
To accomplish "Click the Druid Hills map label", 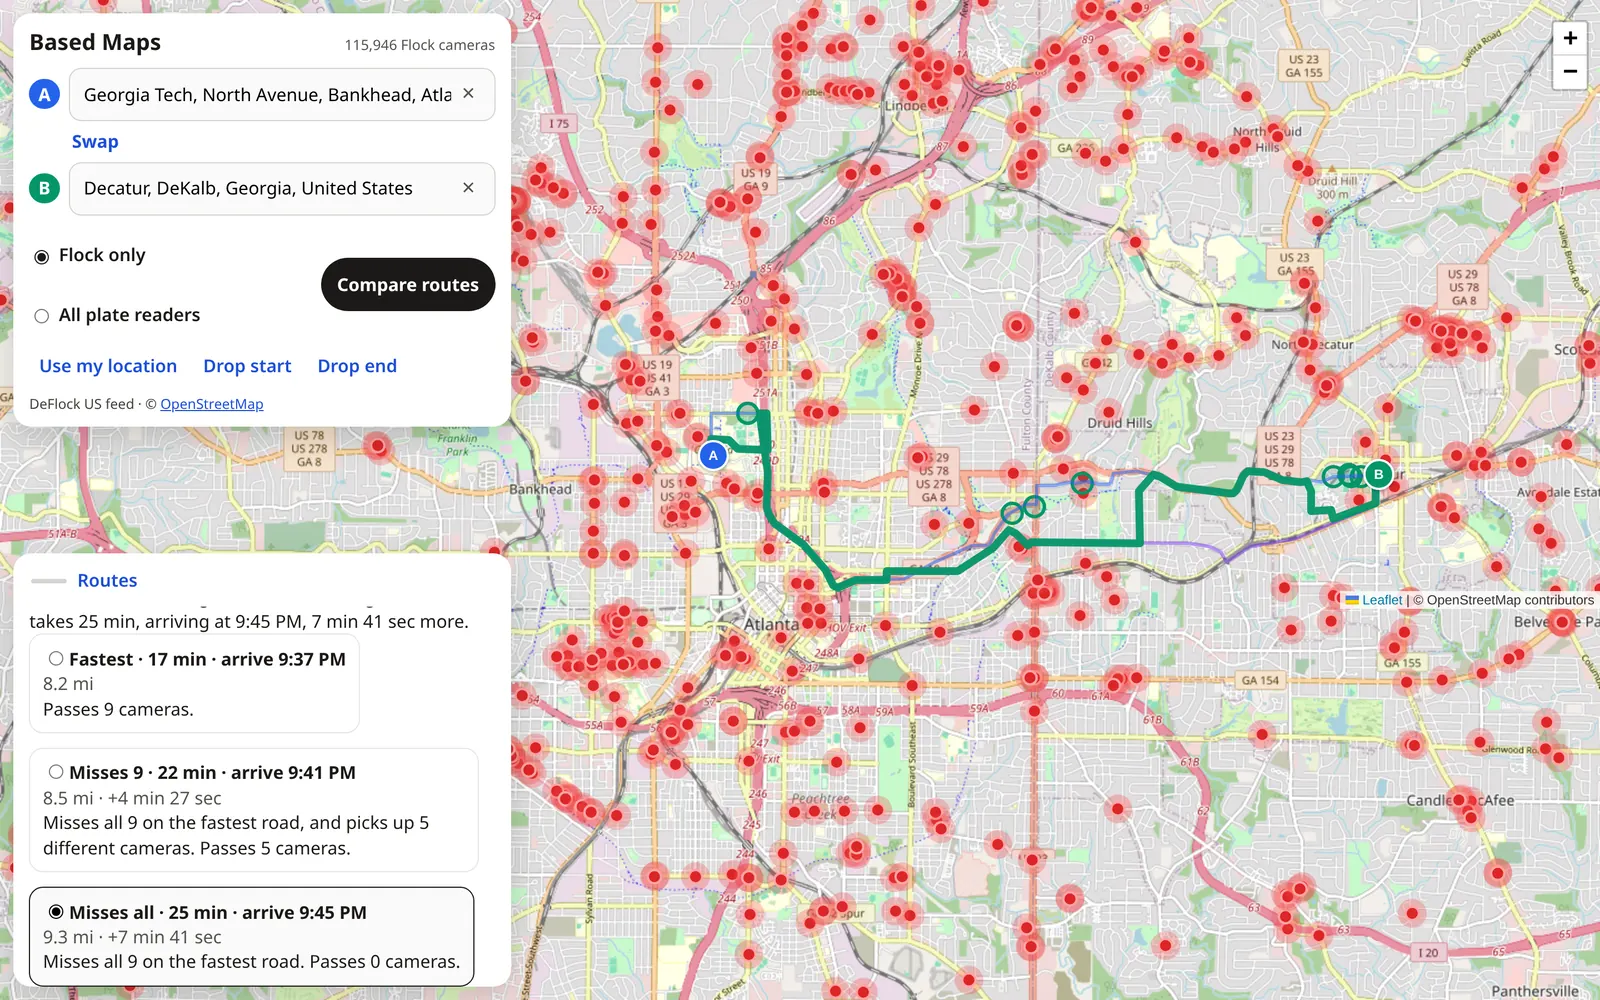I will [x=1120, y=423].
